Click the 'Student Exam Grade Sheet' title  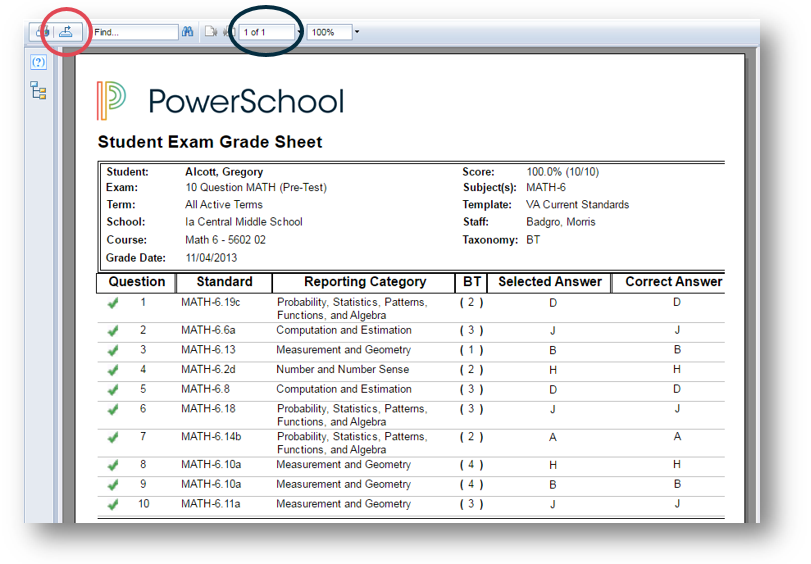click(210, 142)
